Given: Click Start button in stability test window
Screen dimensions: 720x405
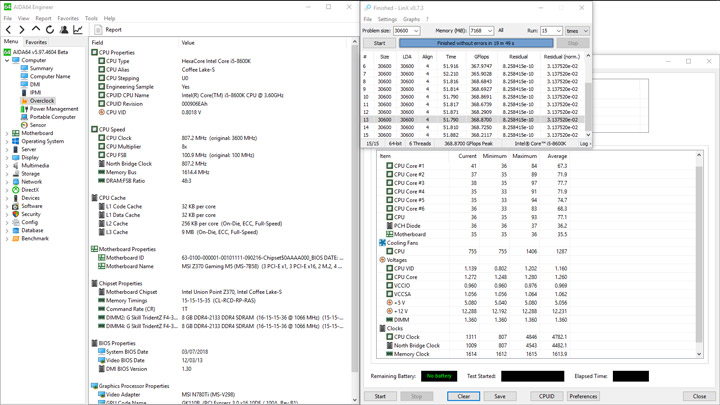Looking at the screenshot, I should point(380,396).
